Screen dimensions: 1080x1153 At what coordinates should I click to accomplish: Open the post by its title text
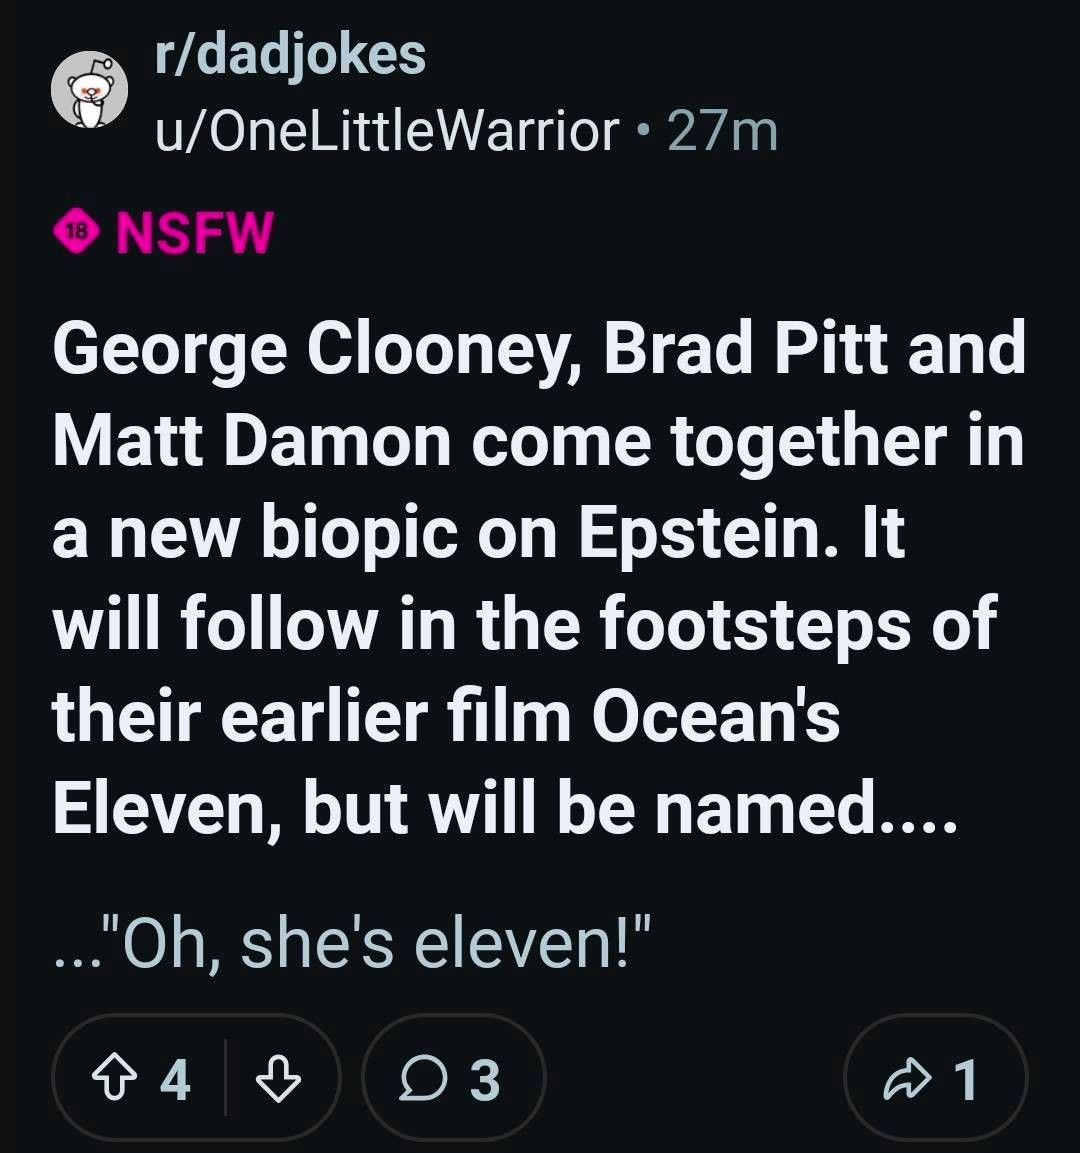pyautogui.click(x=539, y=577)
